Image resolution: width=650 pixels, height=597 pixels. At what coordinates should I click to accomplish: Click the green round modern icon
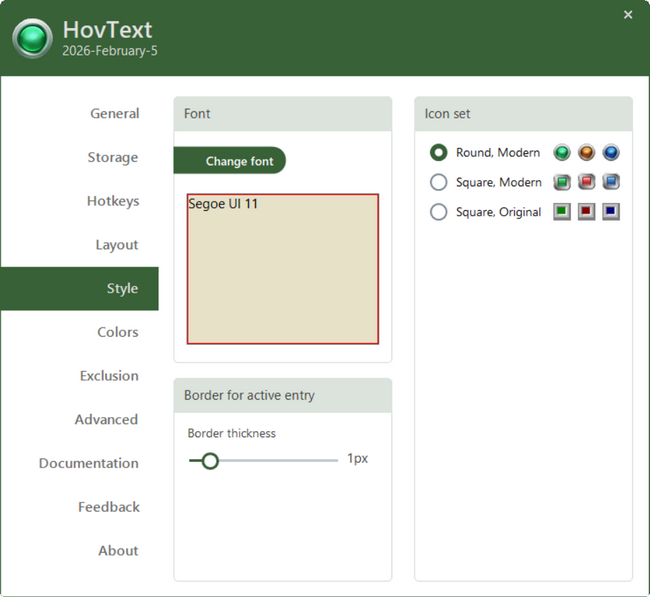562,153
